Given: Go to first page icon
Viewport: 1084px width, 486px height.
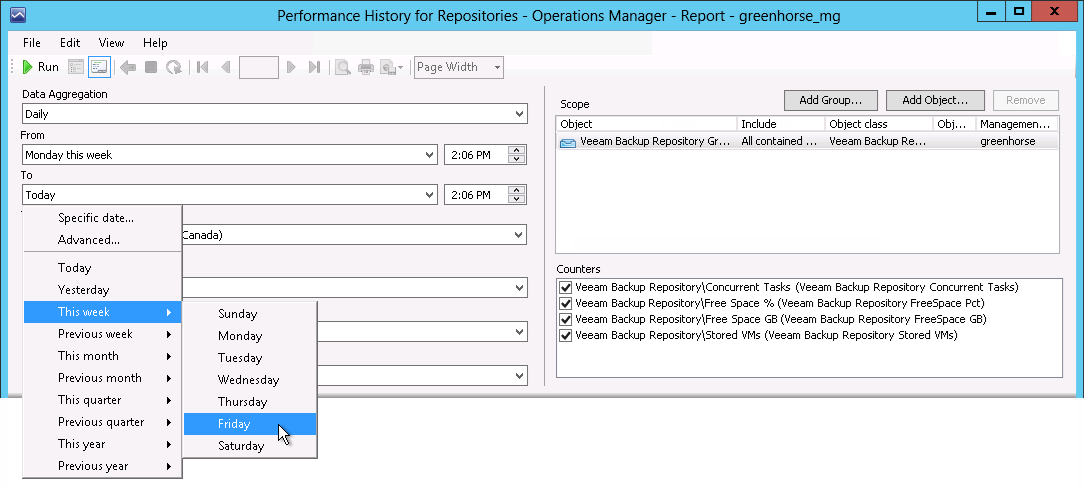Looking at the screenshot, I should point(203,67).
